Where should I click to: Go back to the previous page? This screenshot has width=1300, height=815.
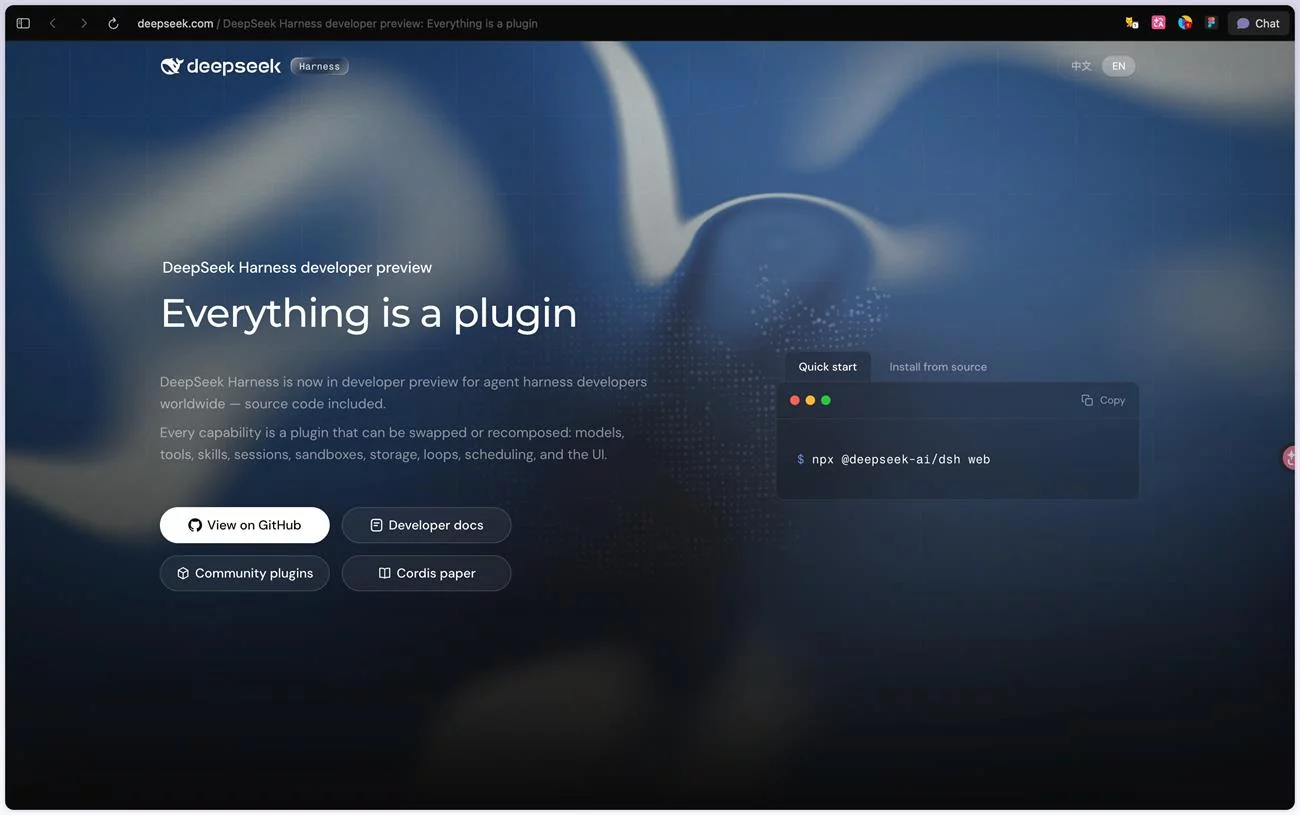tap(53, 23)
